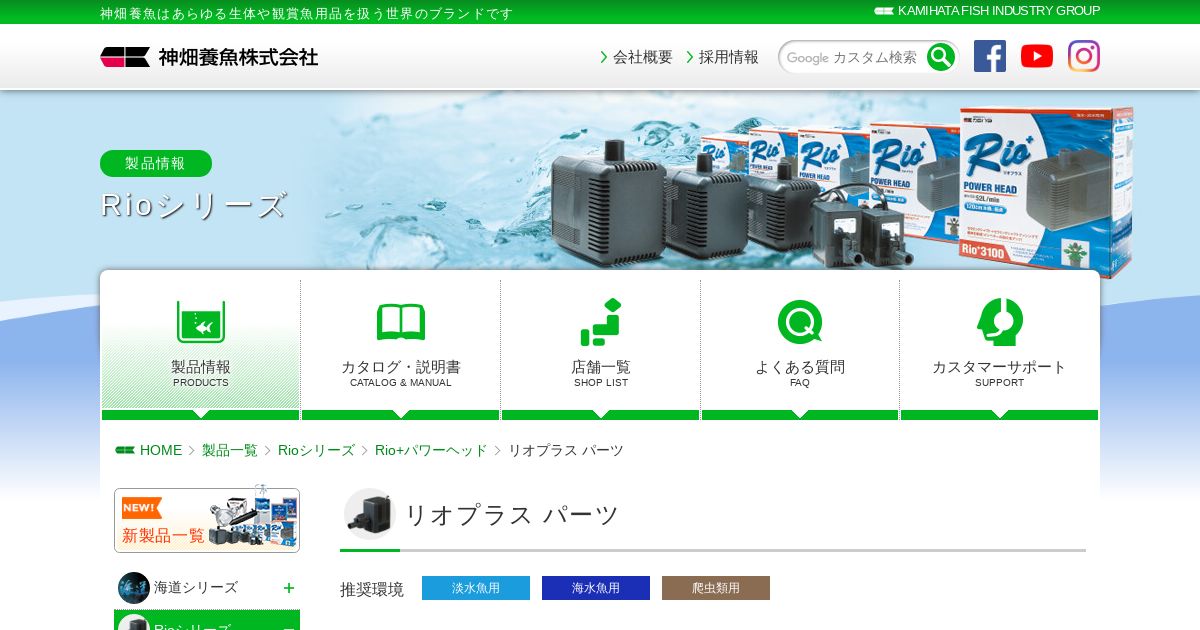Click the Rio+ 3100 product box image
The height and width of the screenshot is (630, 1200).
(1046, 192)
